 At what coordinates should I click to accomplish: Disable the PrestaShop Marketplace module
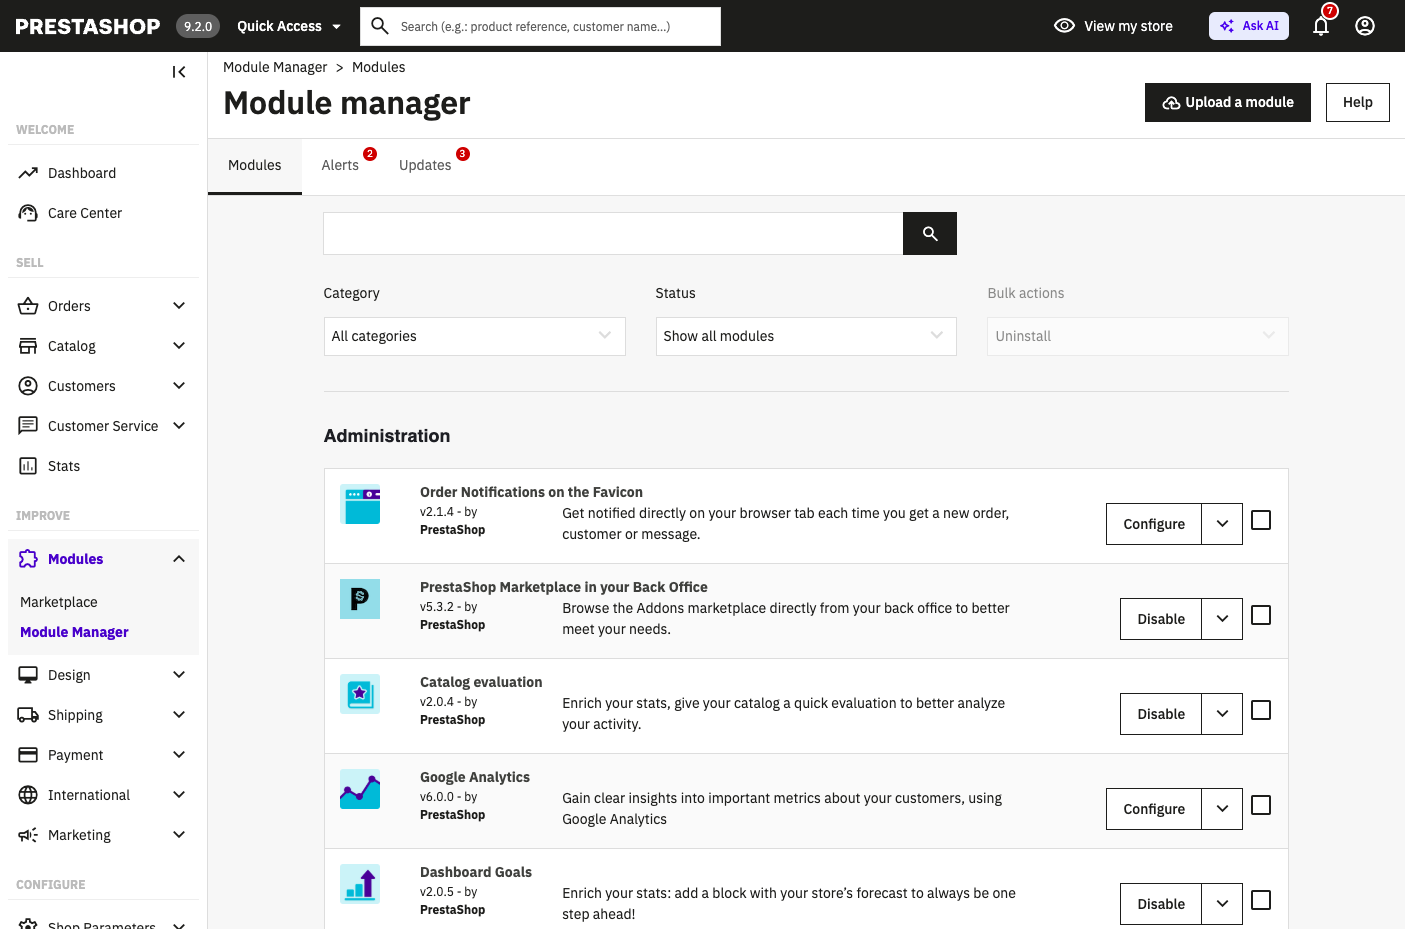1161,619
